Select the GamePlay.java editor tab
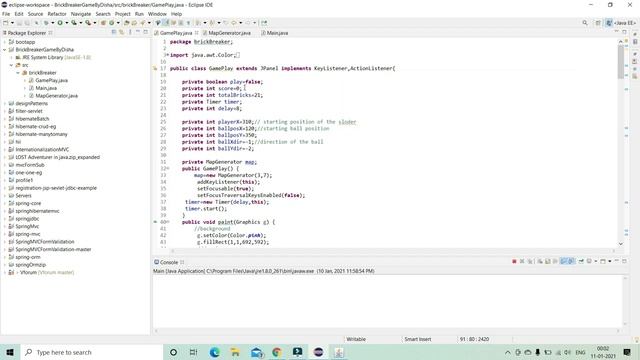640x360 pixels. [176, 33]
